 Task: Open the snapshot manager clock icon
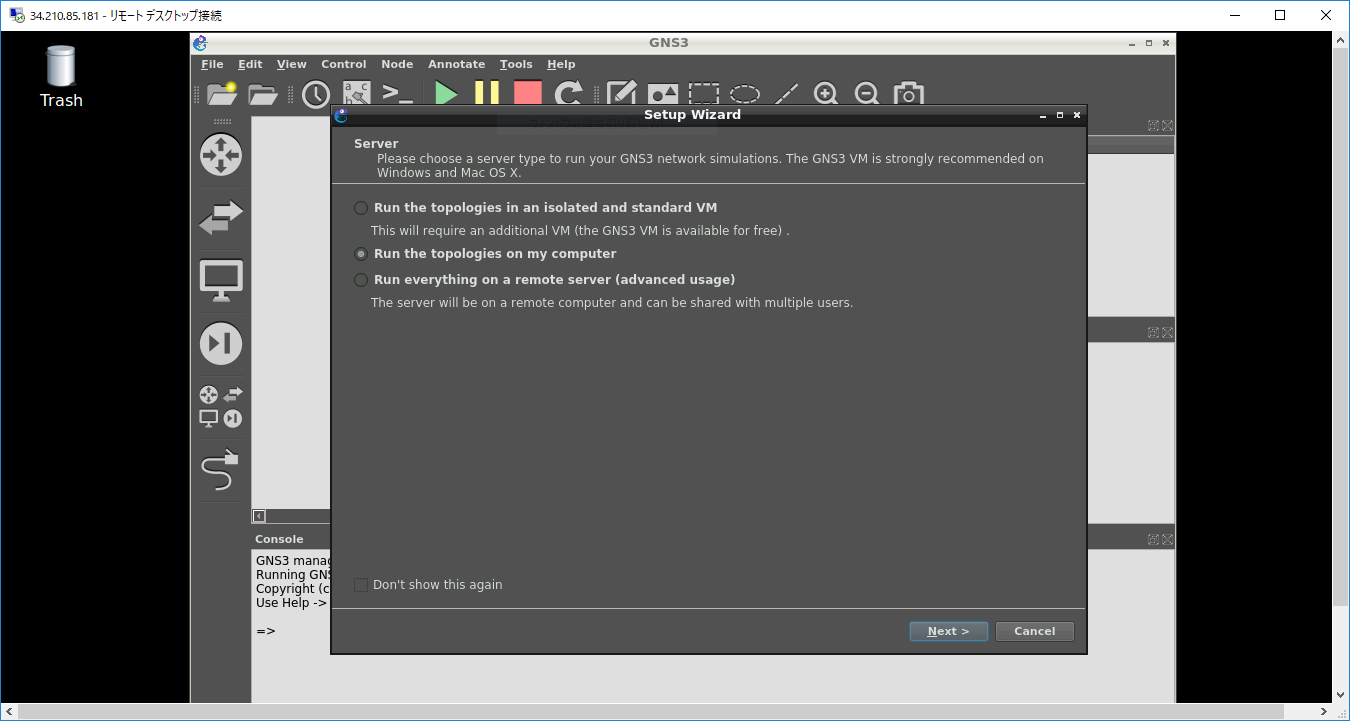point(316,94)
